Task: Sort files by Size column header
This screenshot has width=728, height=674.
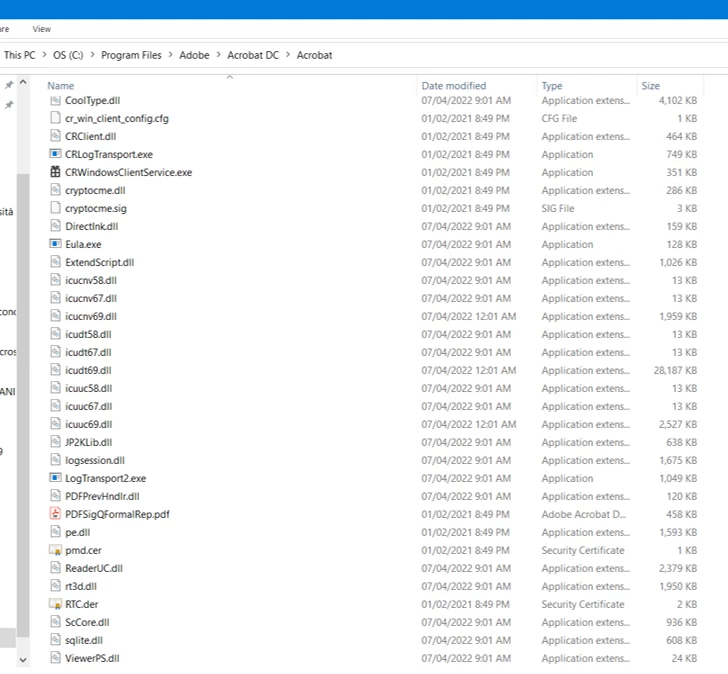Action: click(x=650, y=86)
